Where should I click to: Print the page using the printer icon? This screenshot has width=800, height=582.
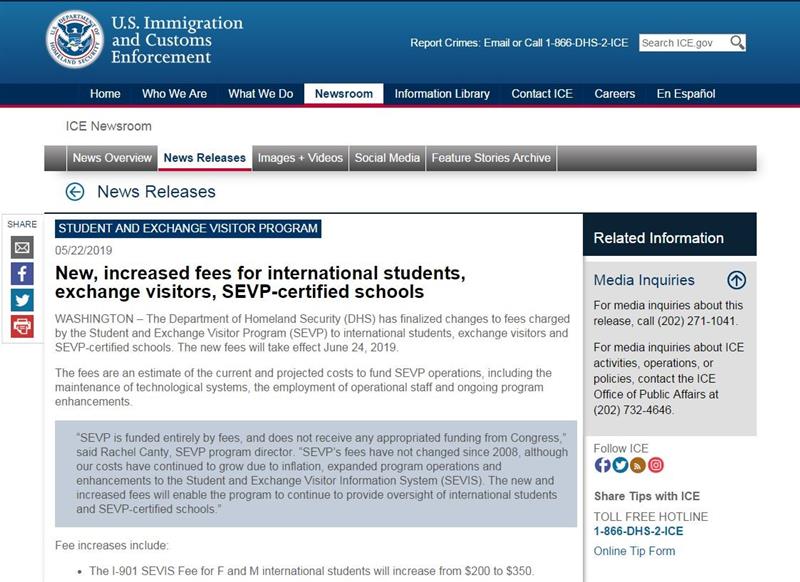[x=22, y=325]
